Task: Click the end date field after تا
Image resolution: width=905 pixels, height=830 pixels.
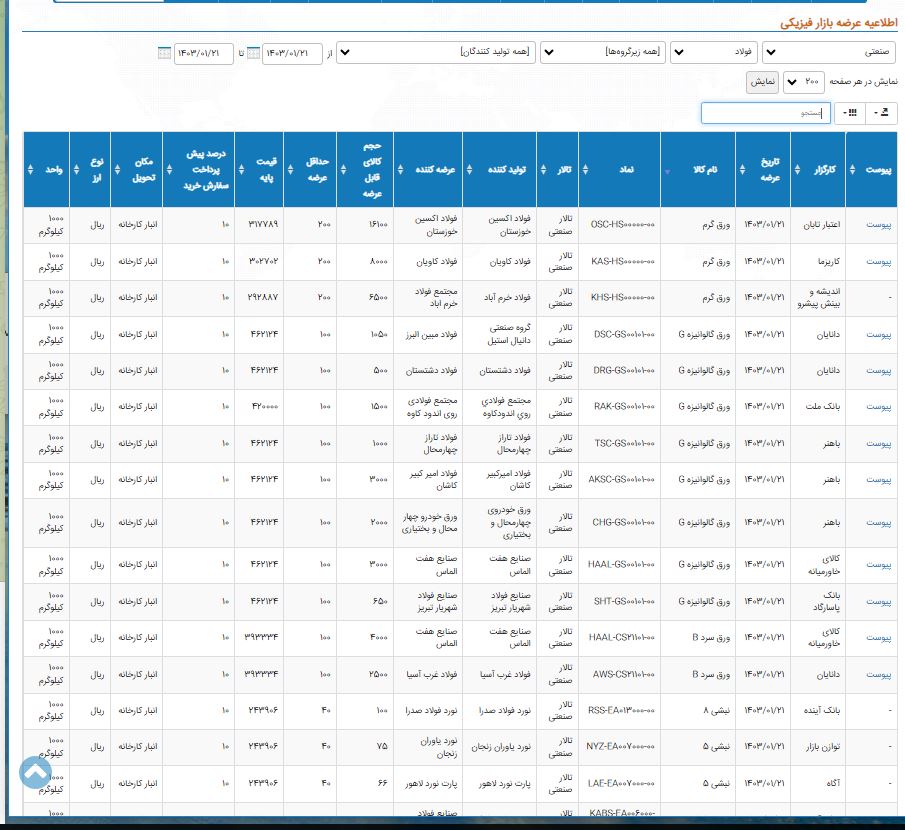Action: [203, 54]
